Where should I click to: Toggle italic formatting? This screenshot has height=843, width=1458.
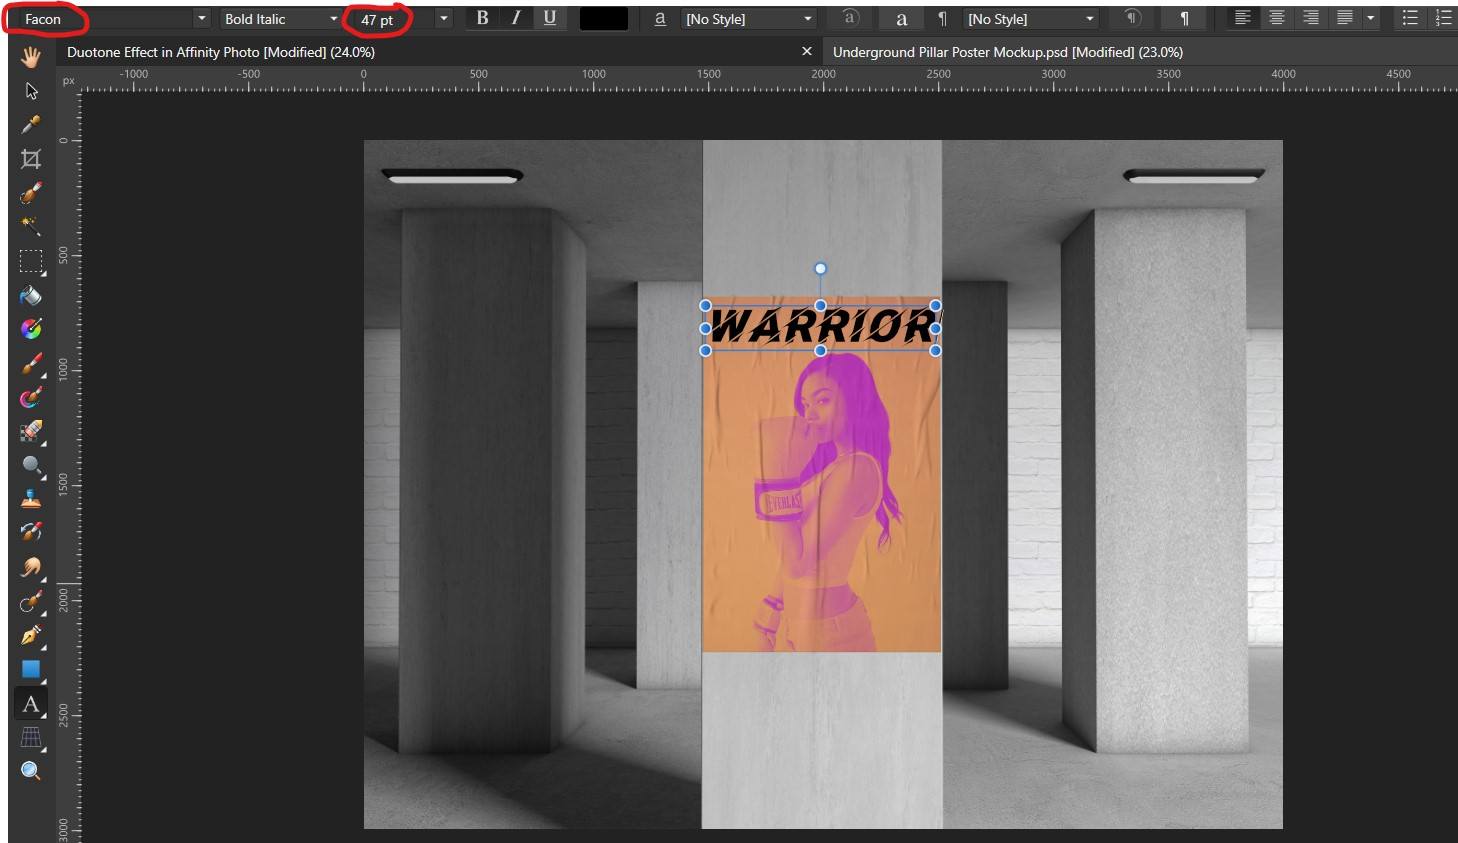[515, 17]
